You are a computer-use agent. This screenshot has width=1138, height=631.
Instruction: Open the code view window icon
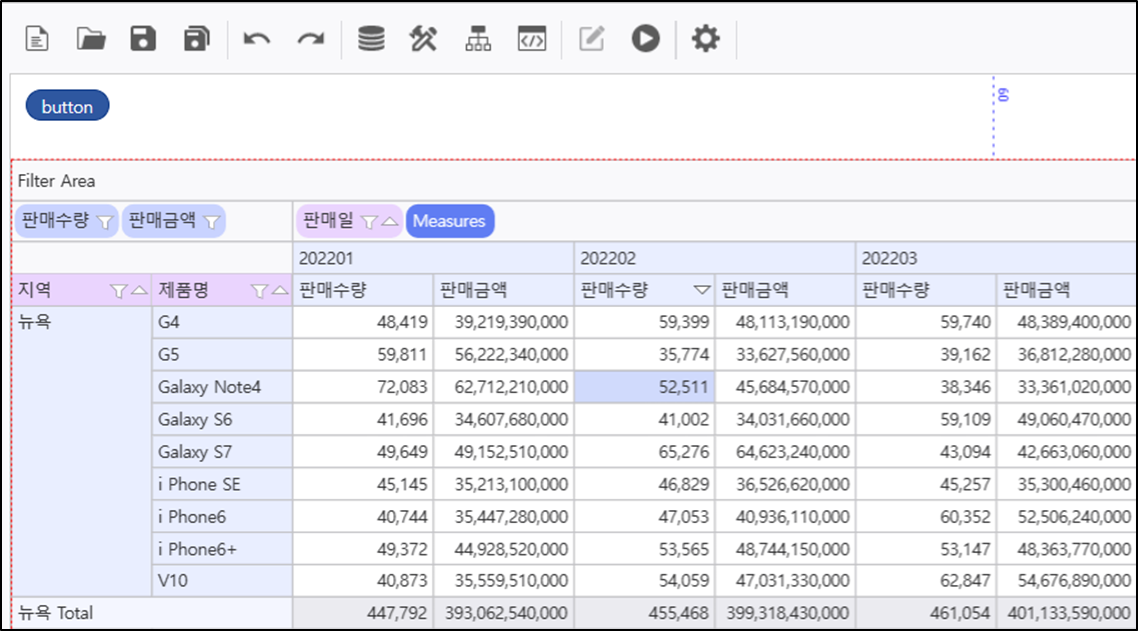pos(531,40)
